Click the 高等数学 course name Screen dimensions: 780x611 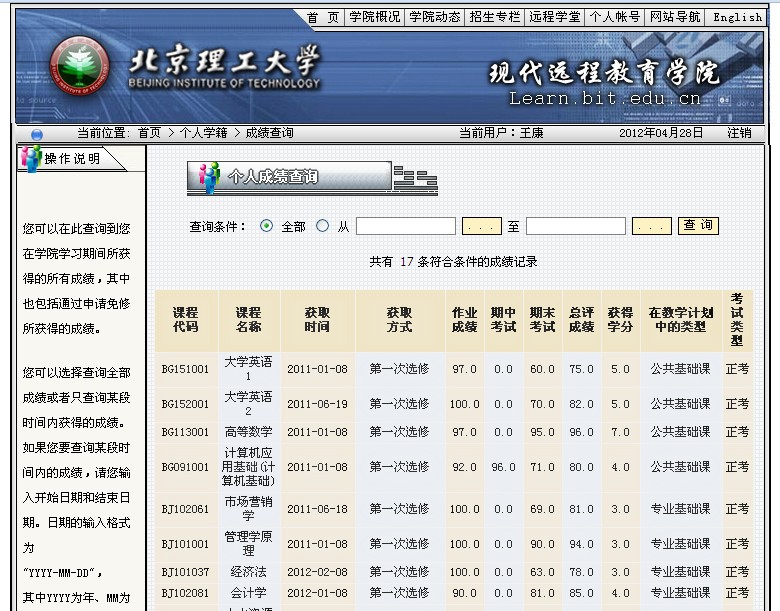[248, 432]
